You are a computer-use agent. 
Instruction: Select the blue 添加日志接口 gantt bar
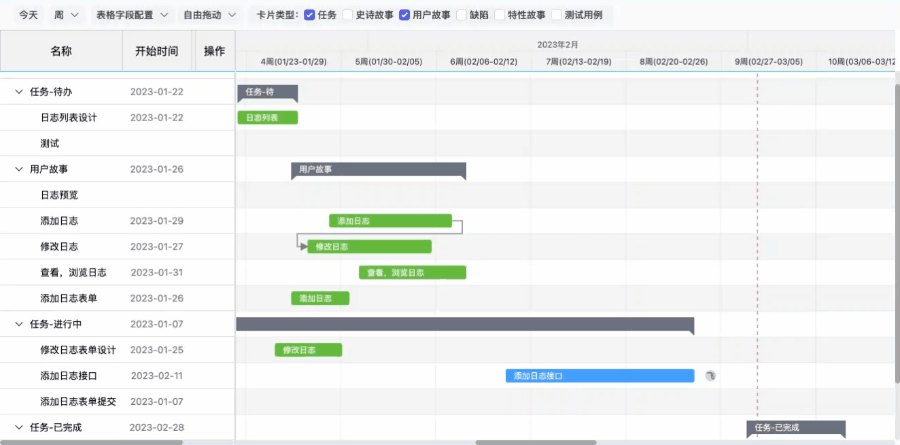599,376
